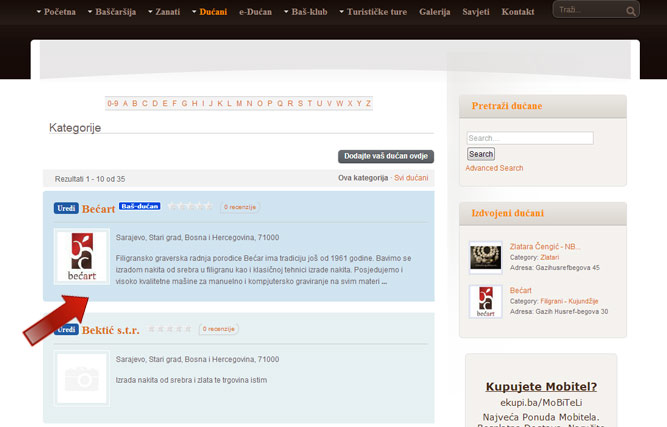Filter listings by letter F
The width and height of the screenshot is (667, 427).
tap(174, 103)
